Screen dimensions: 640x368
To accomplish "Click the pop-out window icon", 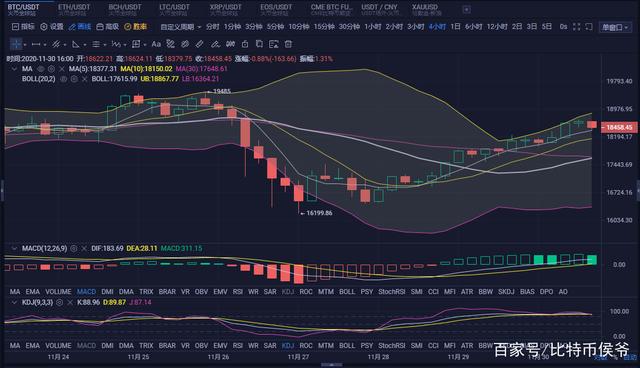I will (x=589, y=27).
